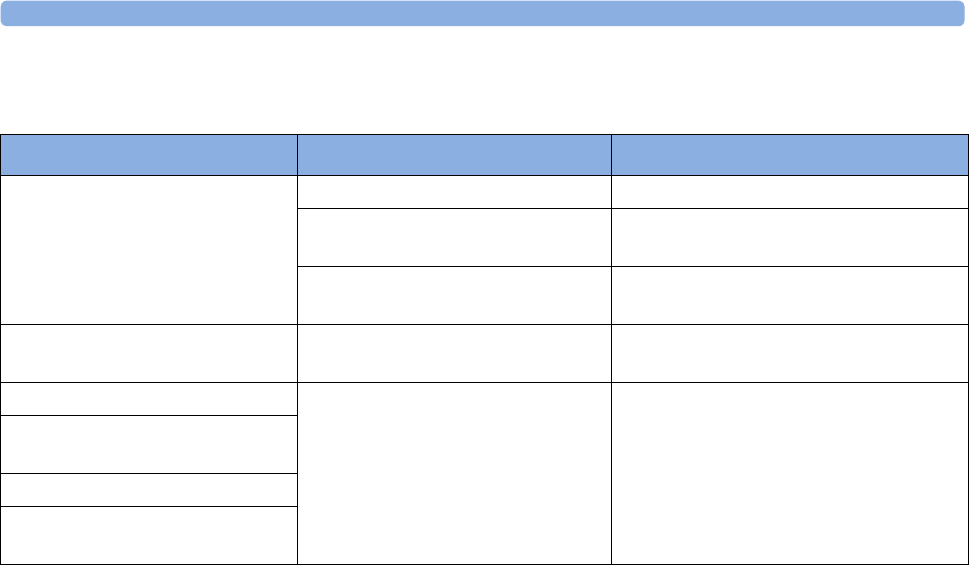969x565 pixels.
Task: Click middle column's third cell under header
Action: click(454, 295)
